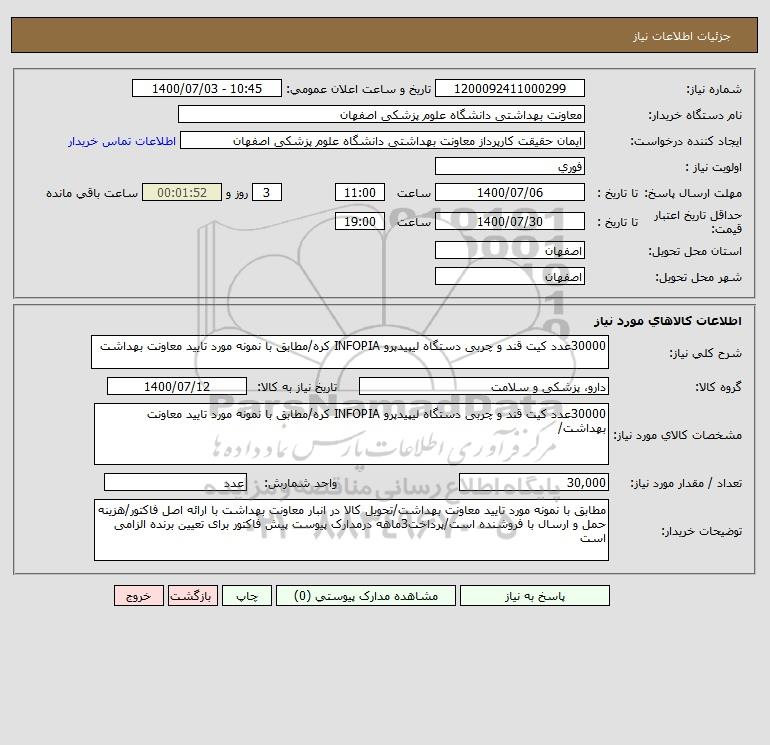Click the شرح کلی نیاز label
The height and width of the screenshot is (745, 770).
coord(706,353)
